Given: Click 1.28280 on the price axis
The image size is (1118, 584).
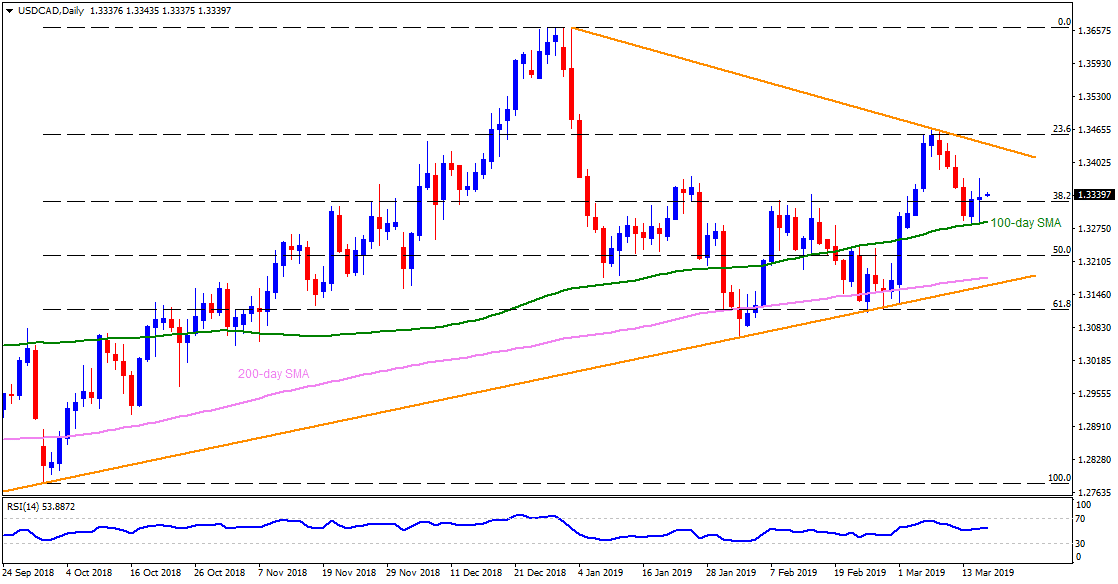Looking at the screenshot, I should (1096, 460).
